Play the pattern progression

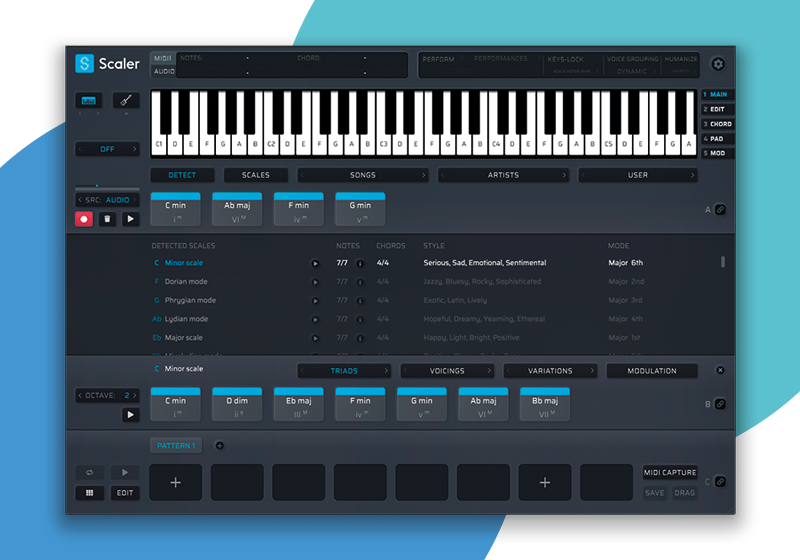coord(125,473)
